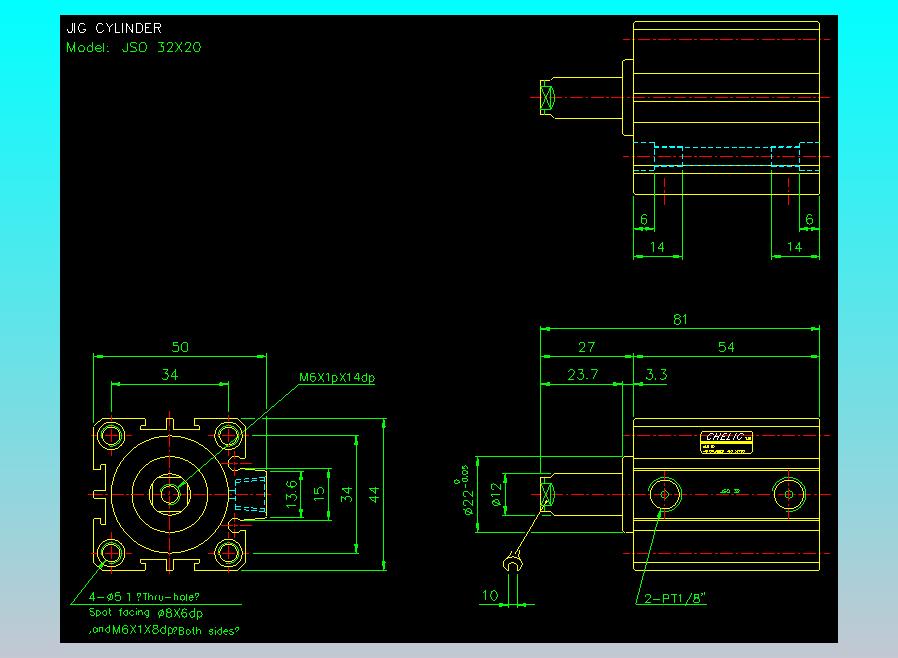
Task: Click the crossed rod-end symbol in the top view
Action: [x=546, y=98]
